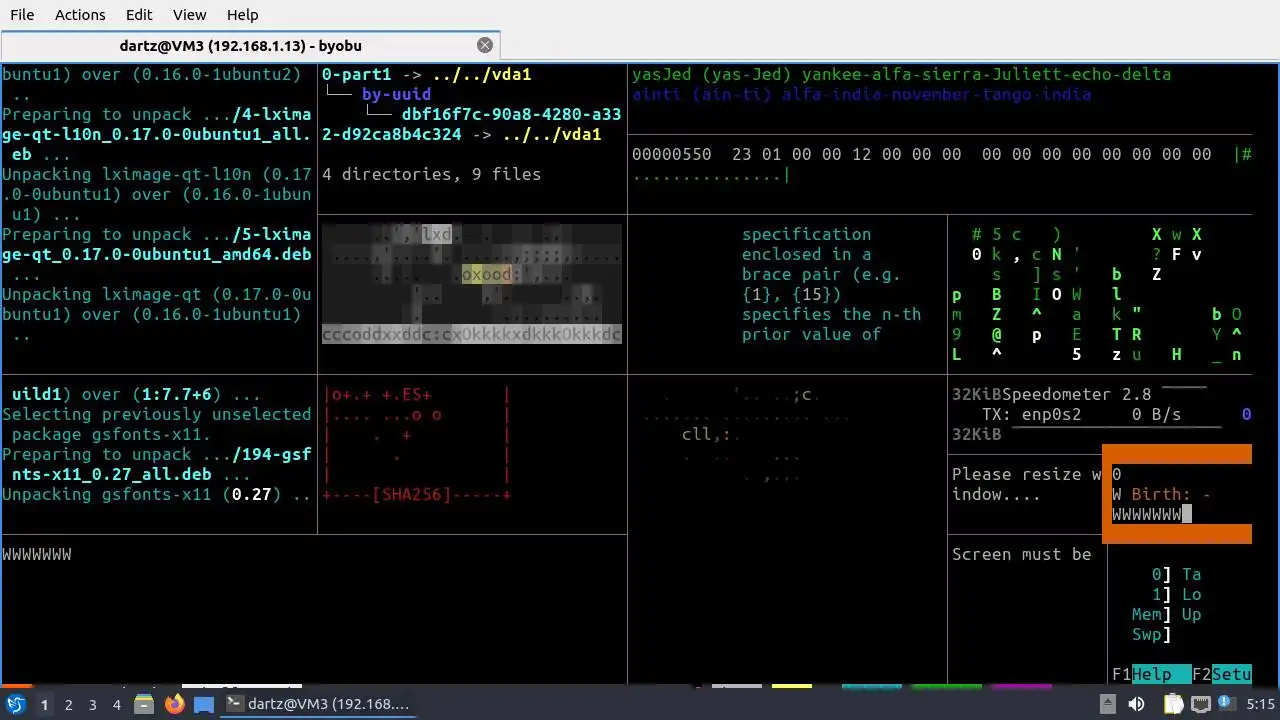Click 'dbf16f7c-90a8-4280-a33' uuid text
This screenshot has width=1280, height=720.
click(x=511, y=114)
